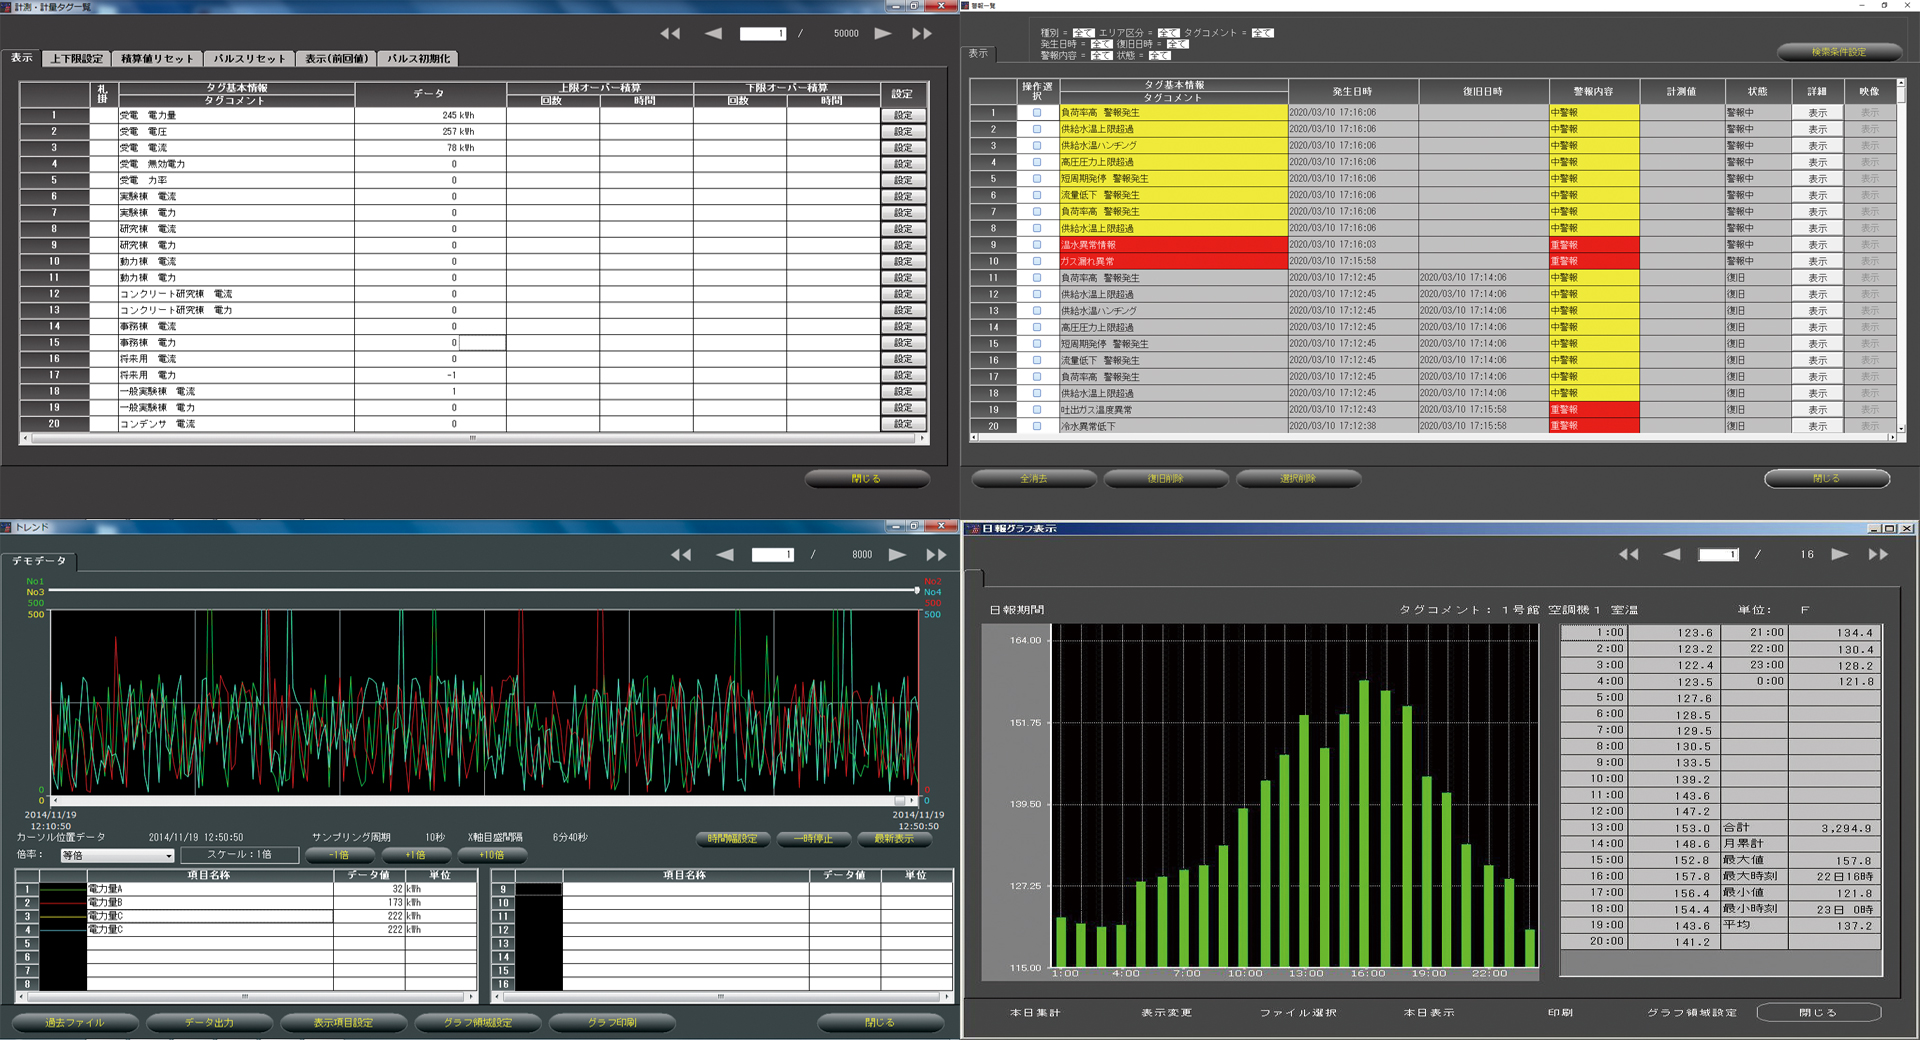
Task: Open the 積算値リセット tab
Action: coord(157,59)
